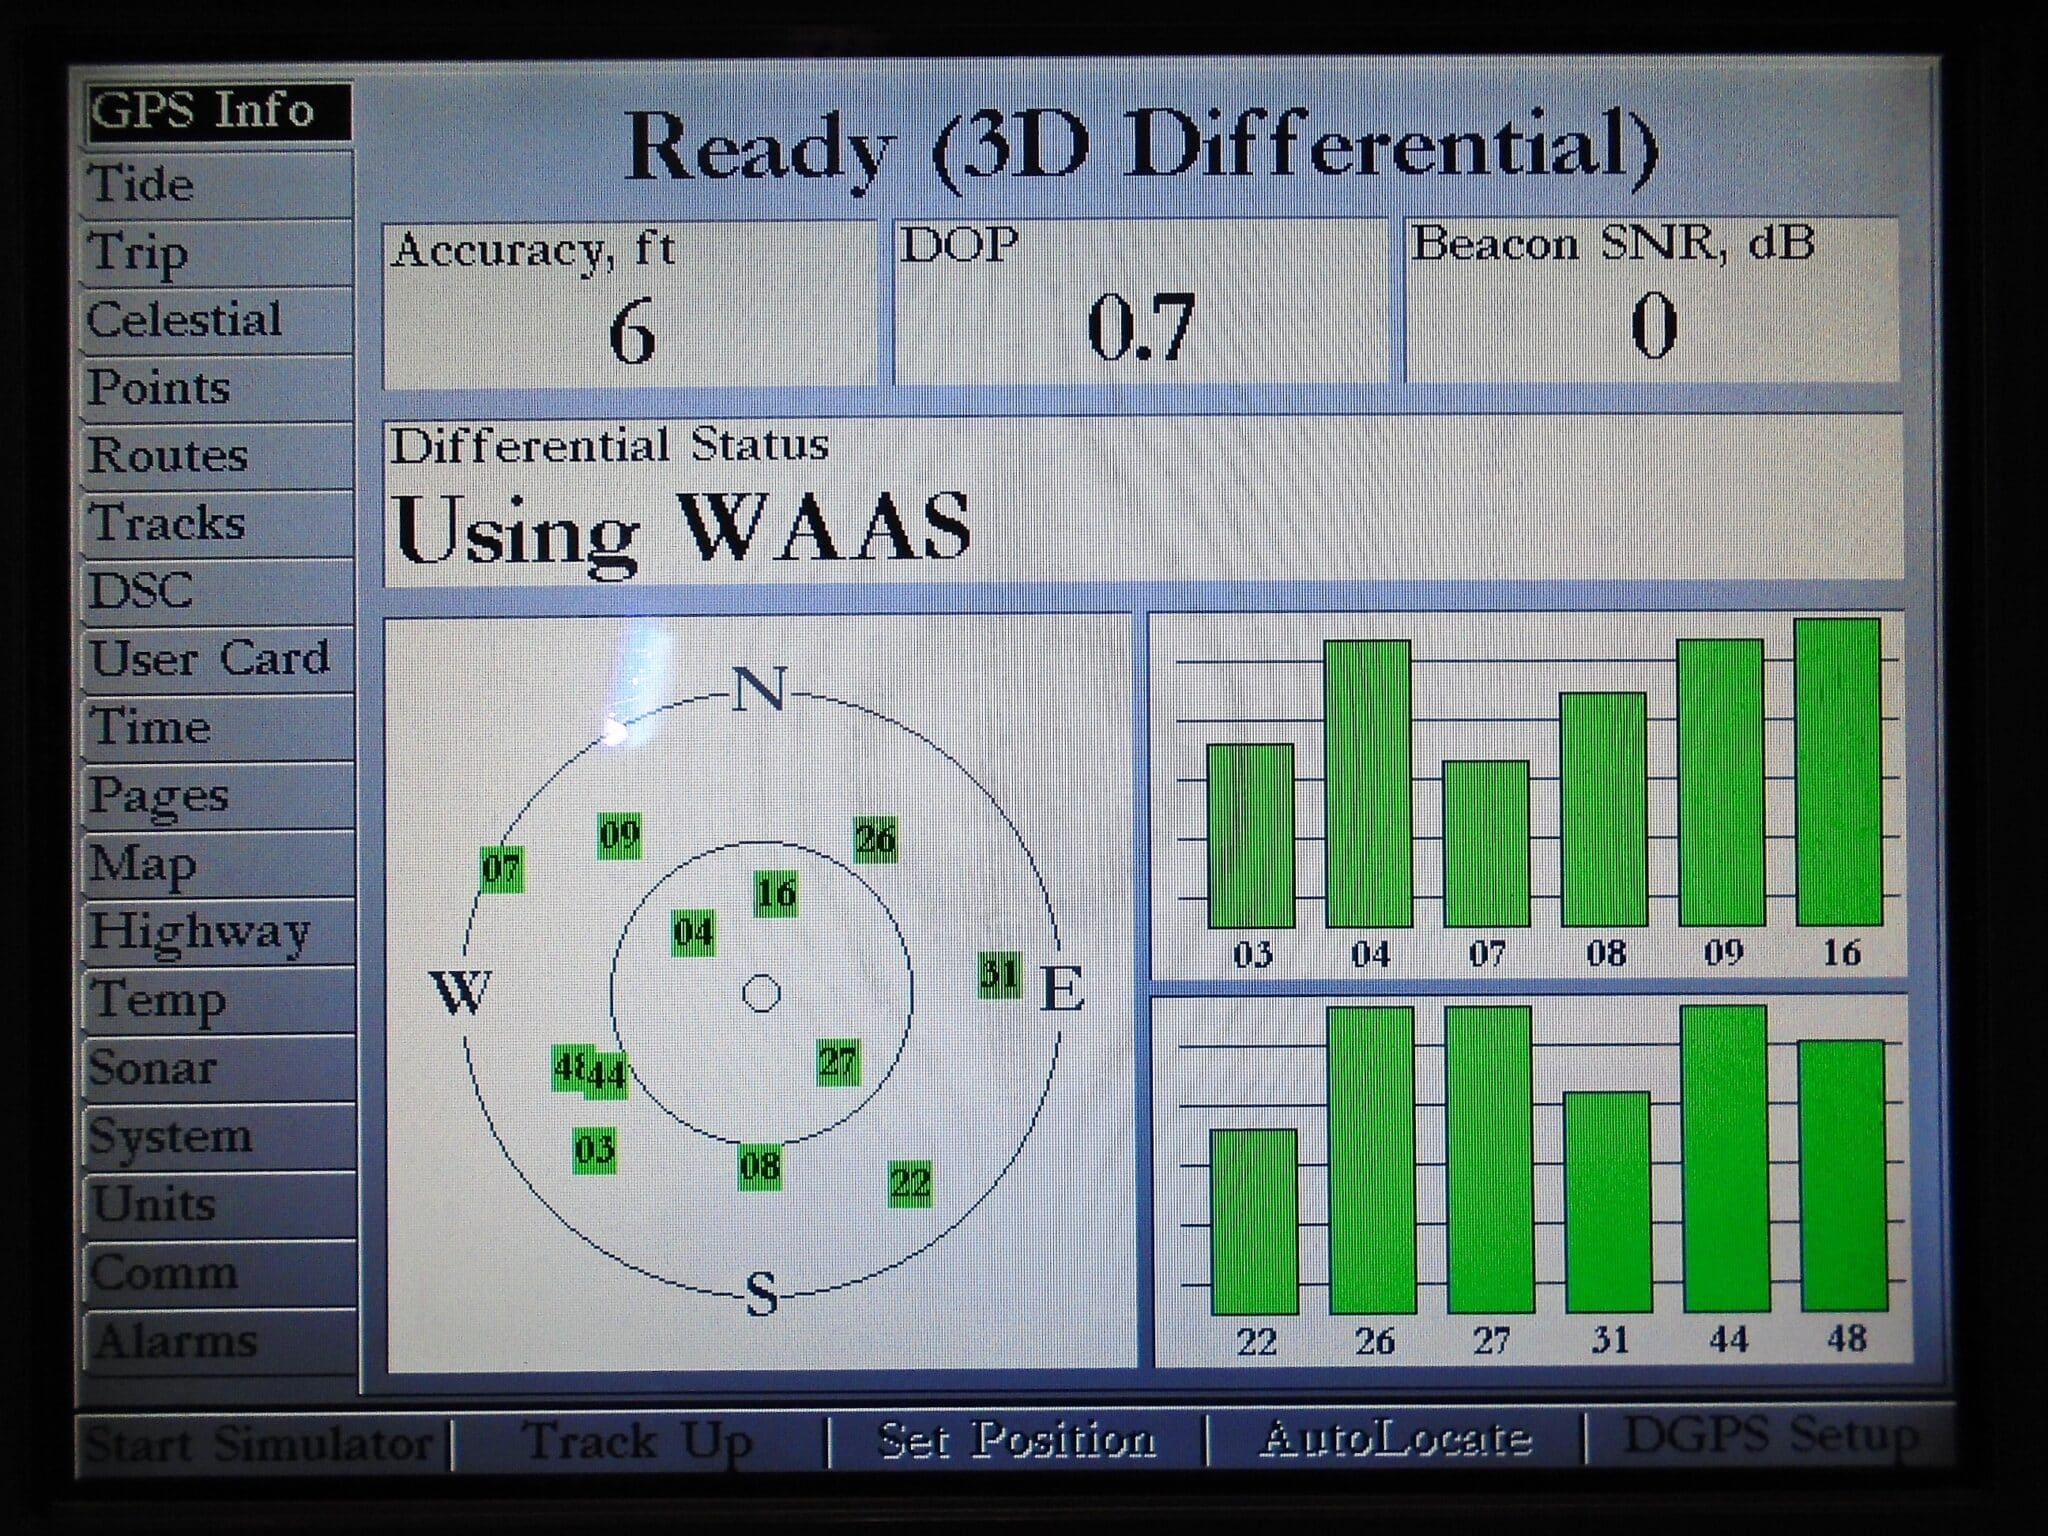Click satellite 08 marker on sky view
Image resolution: width=2048 pixels, height=1536 pixels.
(759, 1165)
